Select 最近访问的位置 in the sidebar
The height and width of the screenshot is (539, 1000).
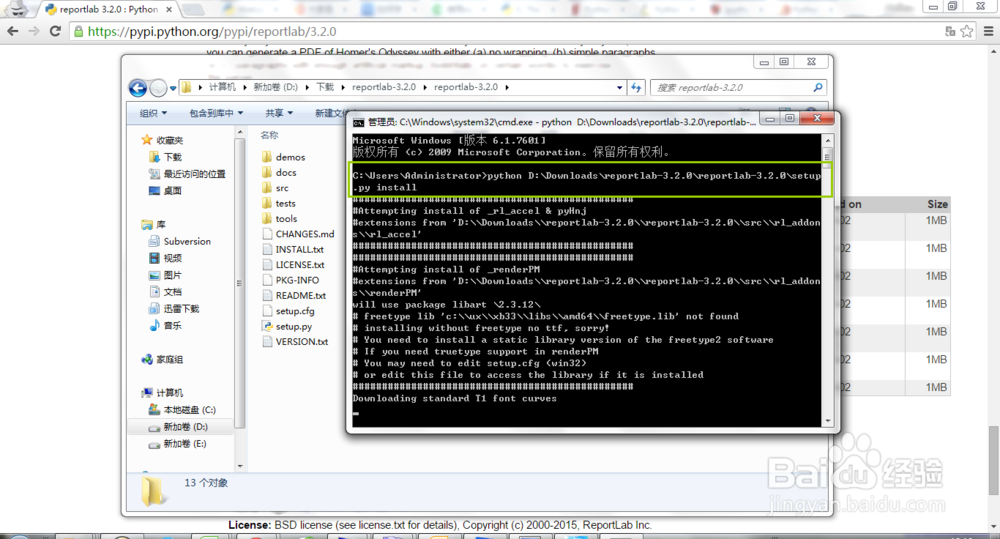(188, 174)
